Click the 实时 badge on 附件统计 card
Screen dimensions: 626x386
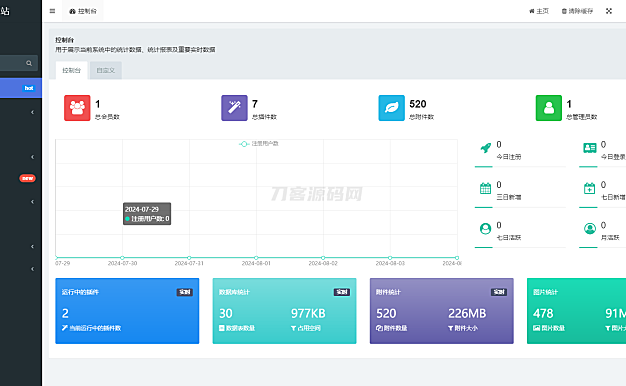pyautogui.click(x=499, y=292)
